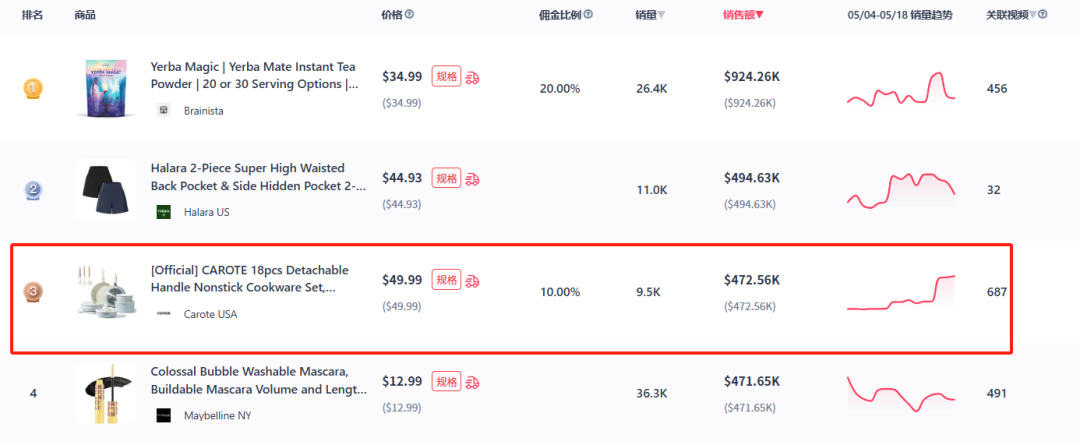Open the CAROTE cookware 规格 specs button

446,280
